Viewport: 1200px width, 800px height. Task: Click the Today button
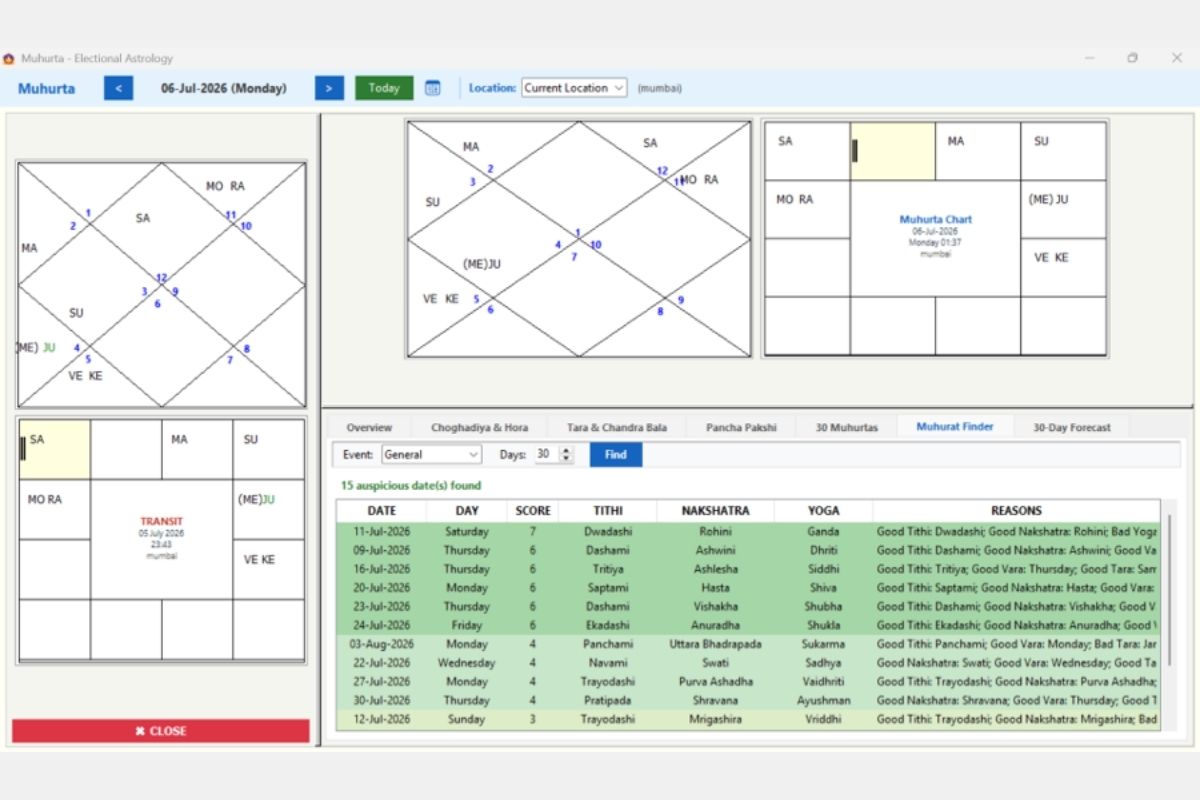(x=384, y=88)
